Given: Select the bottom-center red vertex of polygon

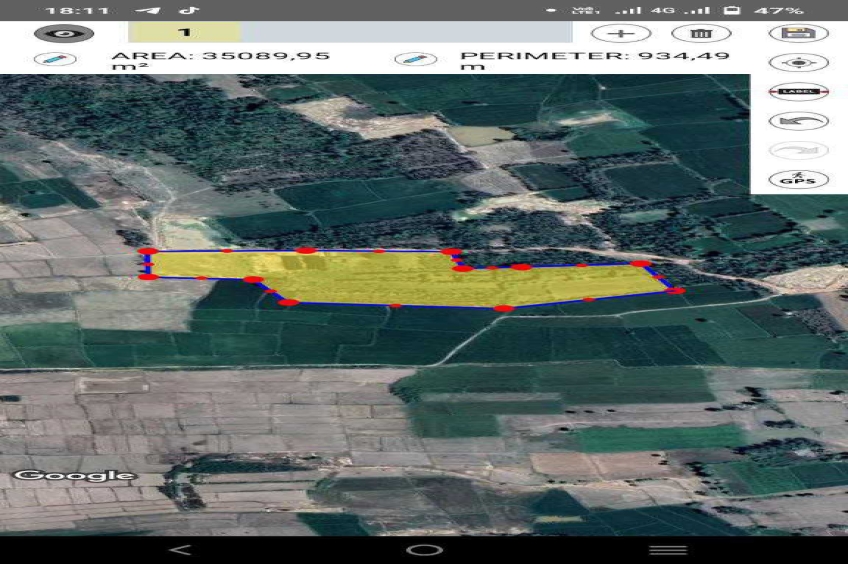Looking at the screenshot, I should (503, 308).
